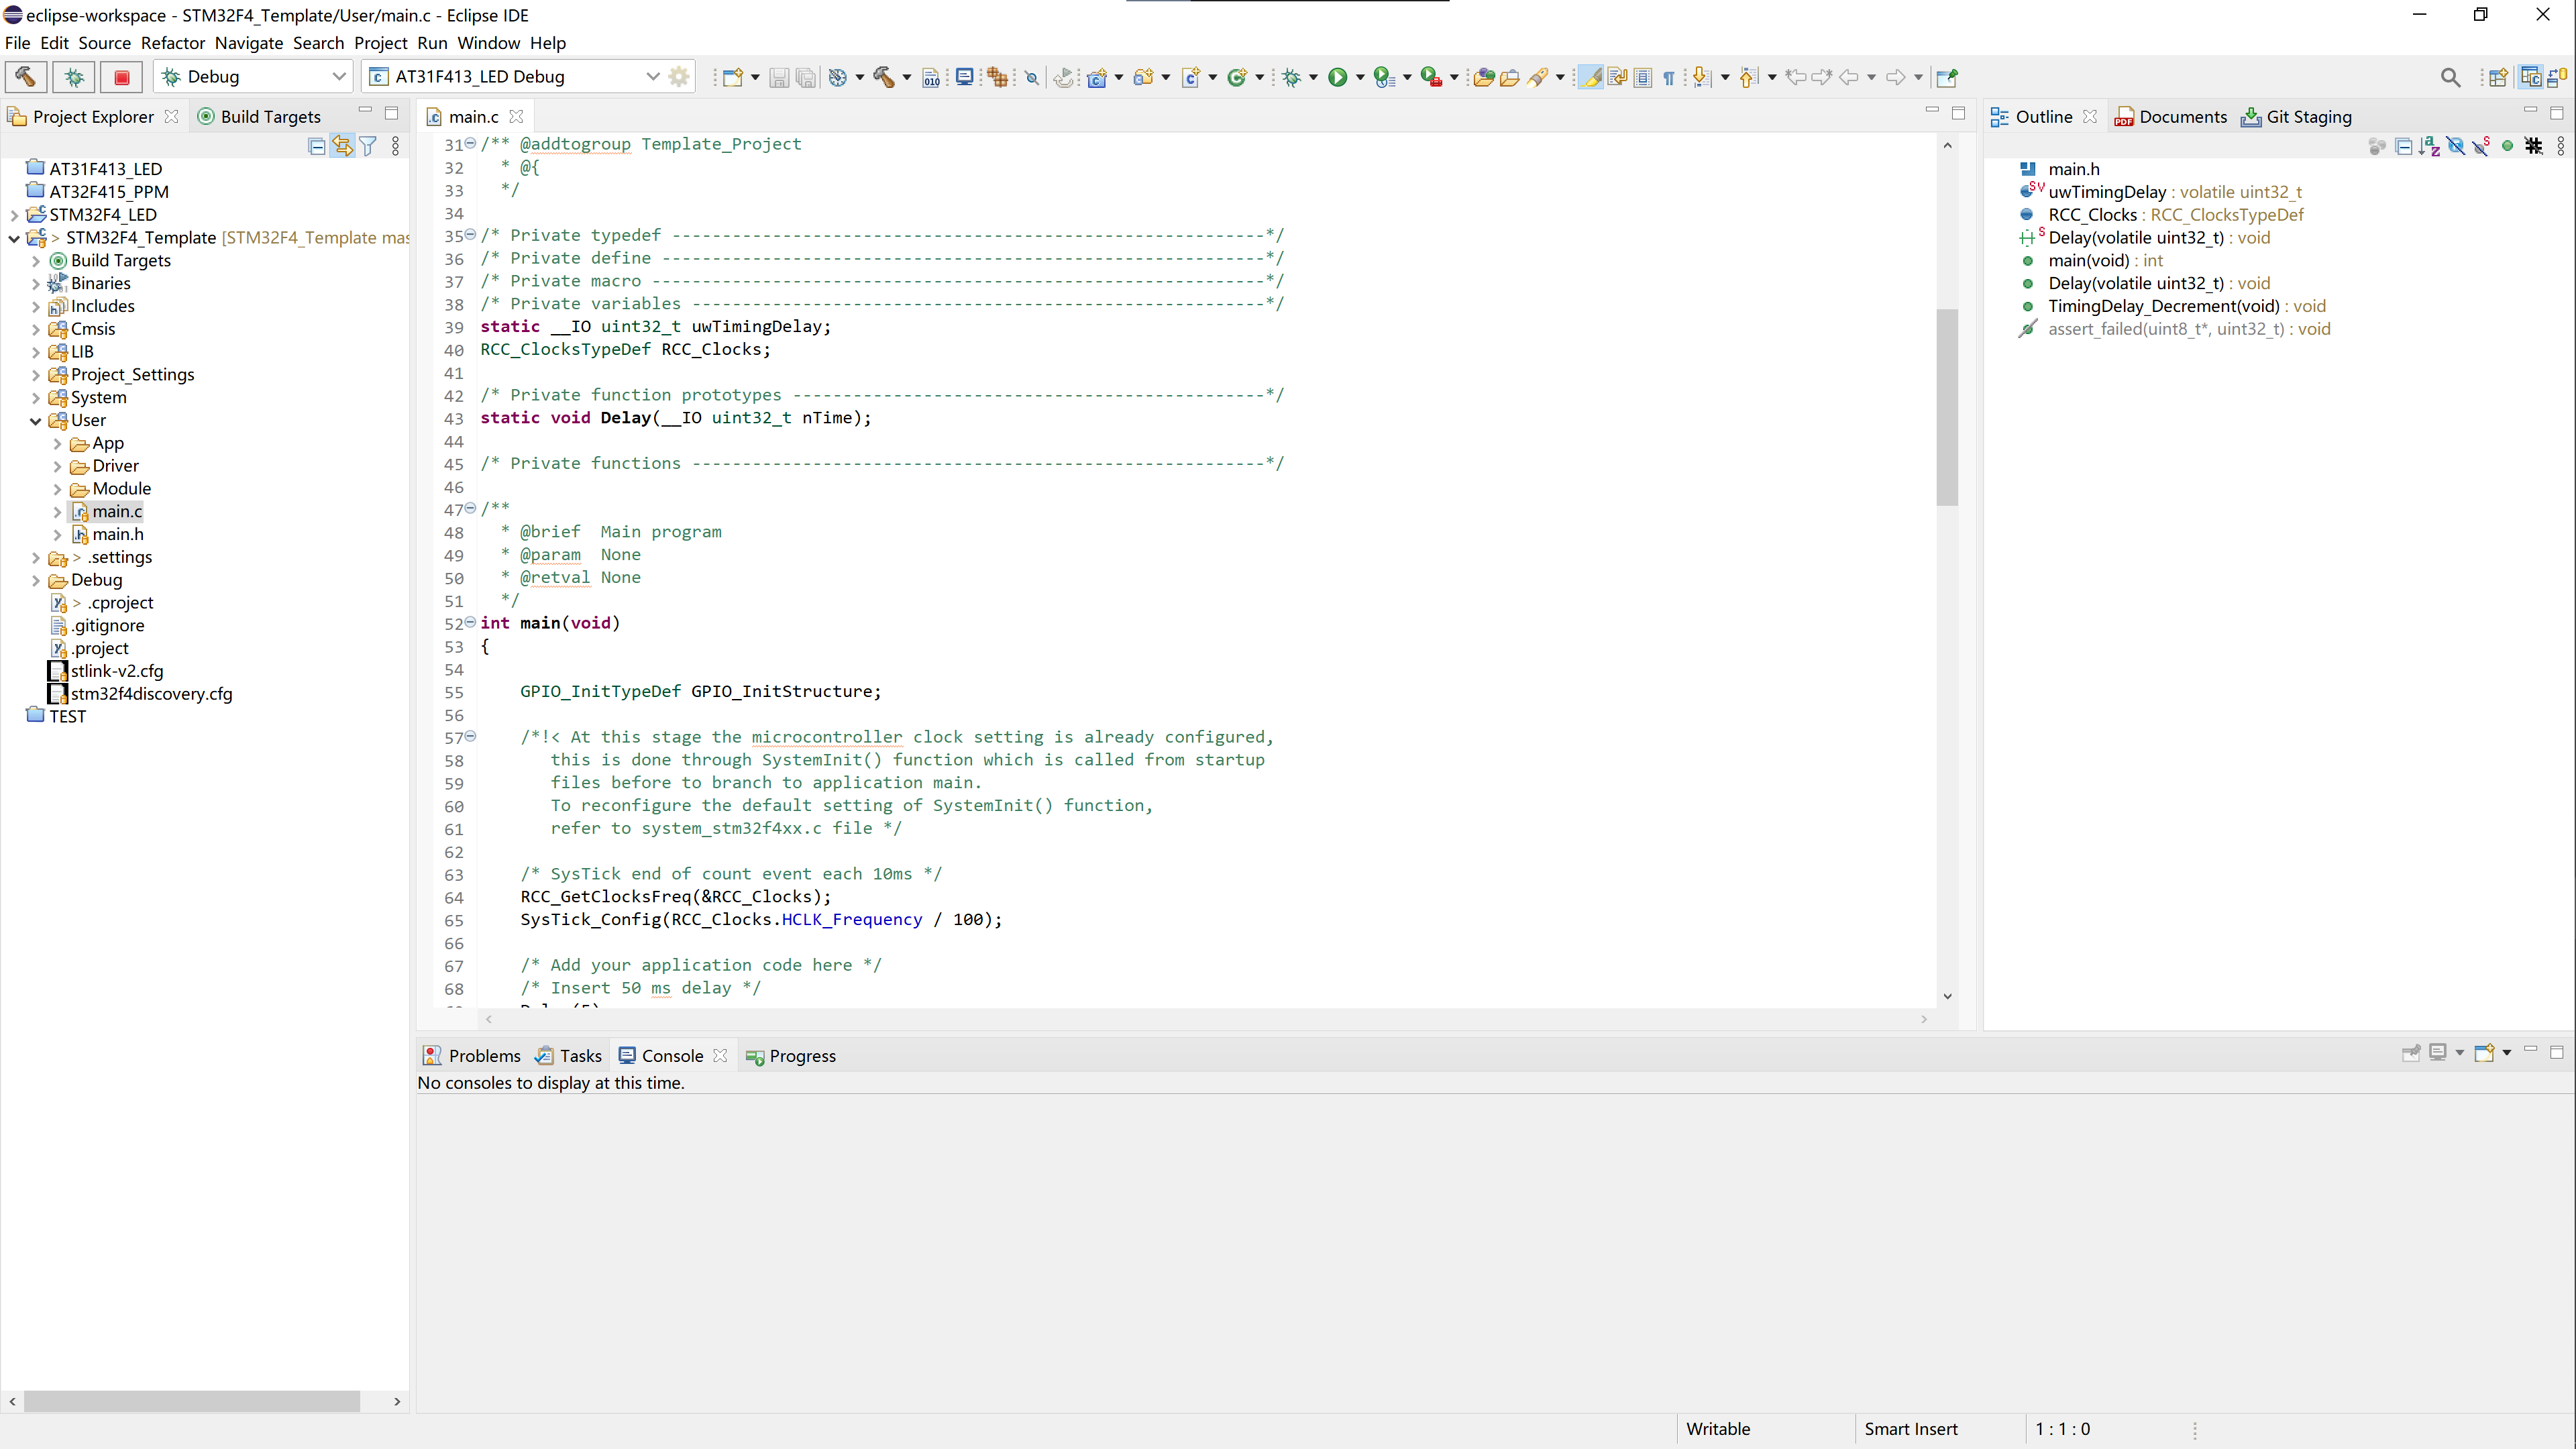This screenshot has height=1449, width=2576.
Task: Click the green Run play icon
Action: 1337,77
